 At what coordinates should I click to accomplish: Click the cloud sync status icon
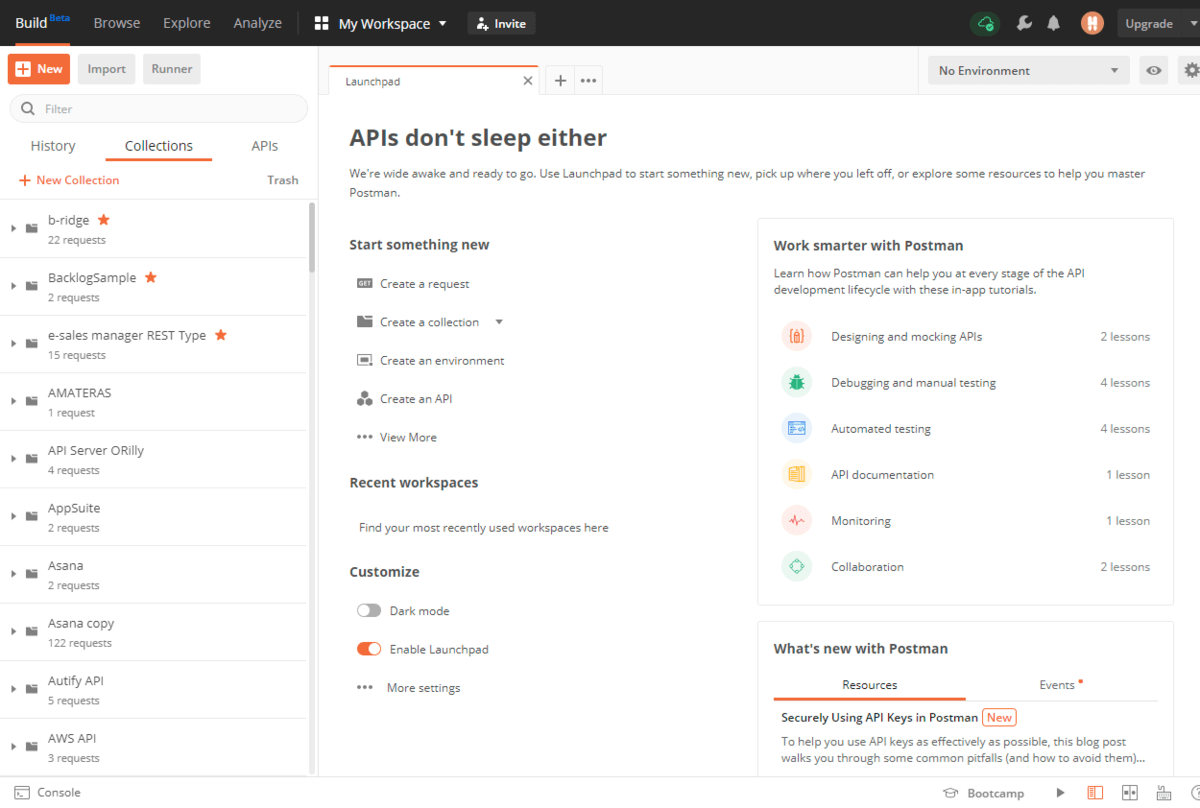[x=985, y=24]
